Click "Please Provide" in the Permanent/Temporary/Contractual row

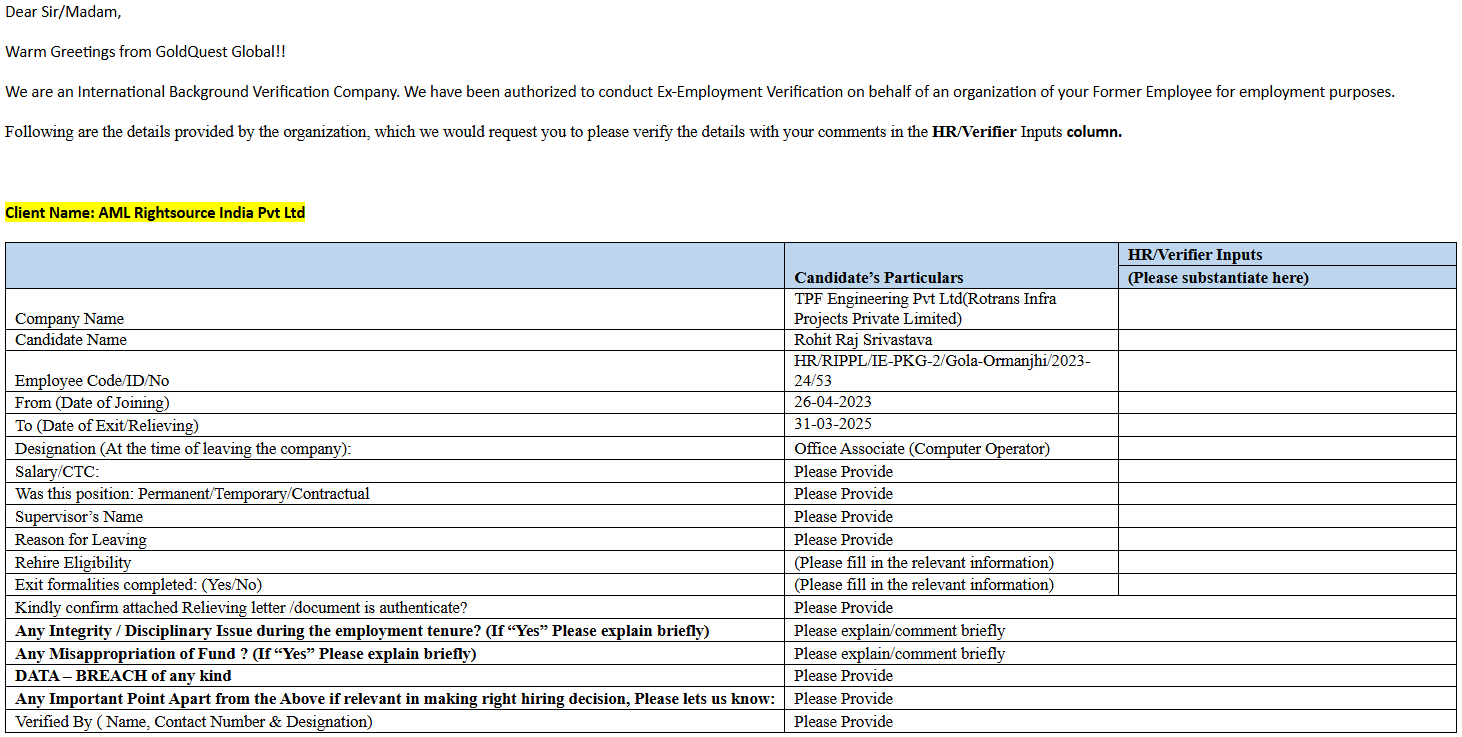(844, 494)
